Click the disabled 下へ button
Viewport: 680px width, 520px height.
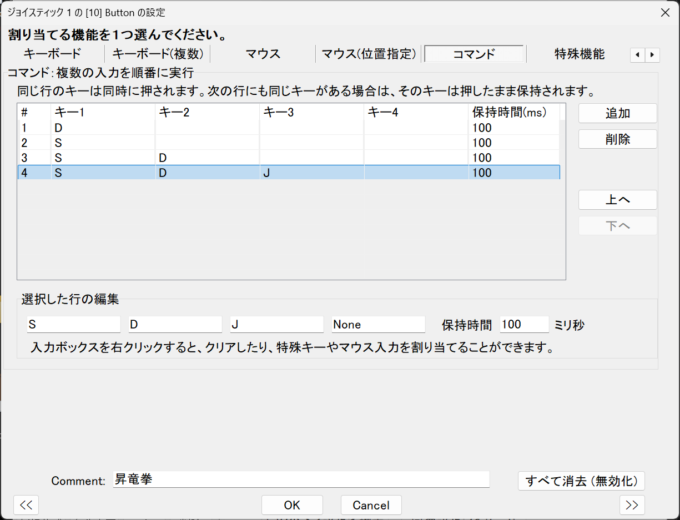pos(618,226)
